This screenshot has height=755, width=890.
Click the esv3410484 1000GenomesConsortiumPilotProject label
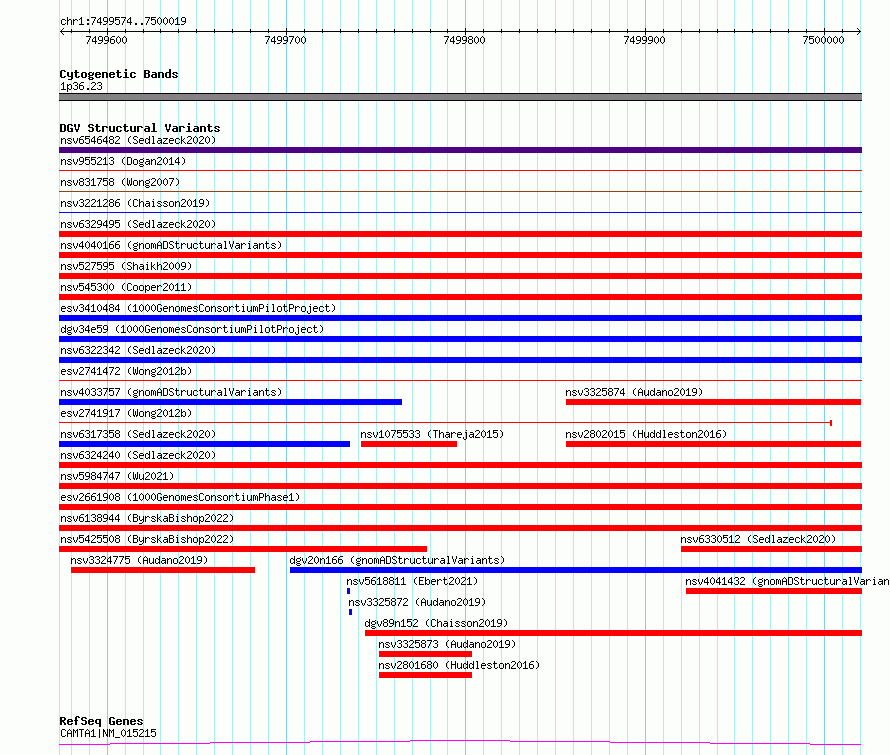[198, 308]
